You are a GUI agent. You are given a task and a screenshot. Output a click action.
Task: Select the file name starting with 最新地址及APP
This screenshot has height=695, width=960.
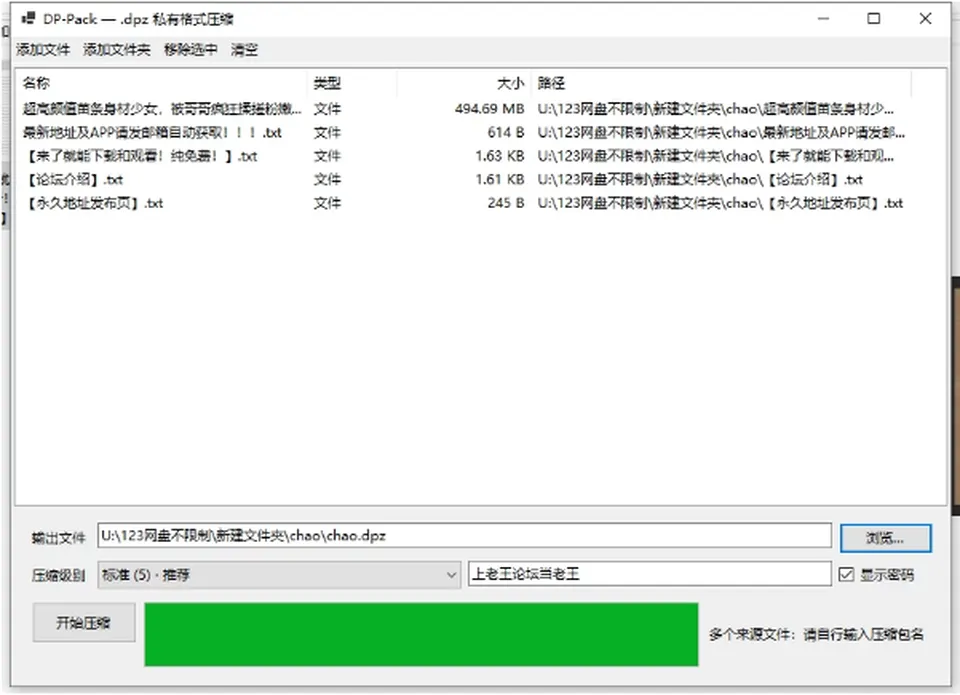tap(152, 132)
